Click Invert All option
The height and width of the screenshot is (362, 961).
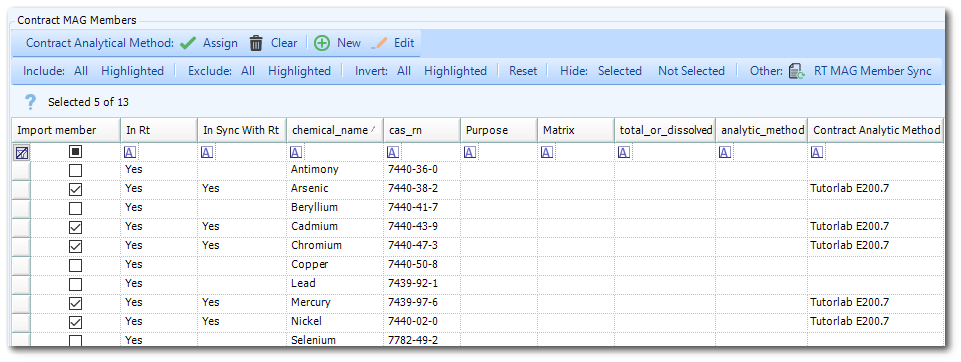point(404,71)
